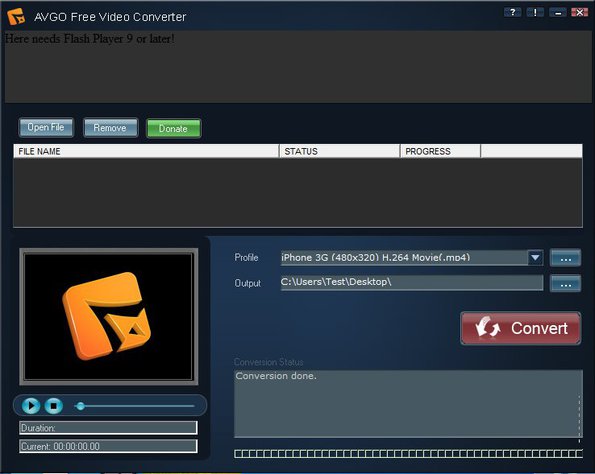
Task: Click the preview thumbnail with orange logo
Action: pos(109,317)
